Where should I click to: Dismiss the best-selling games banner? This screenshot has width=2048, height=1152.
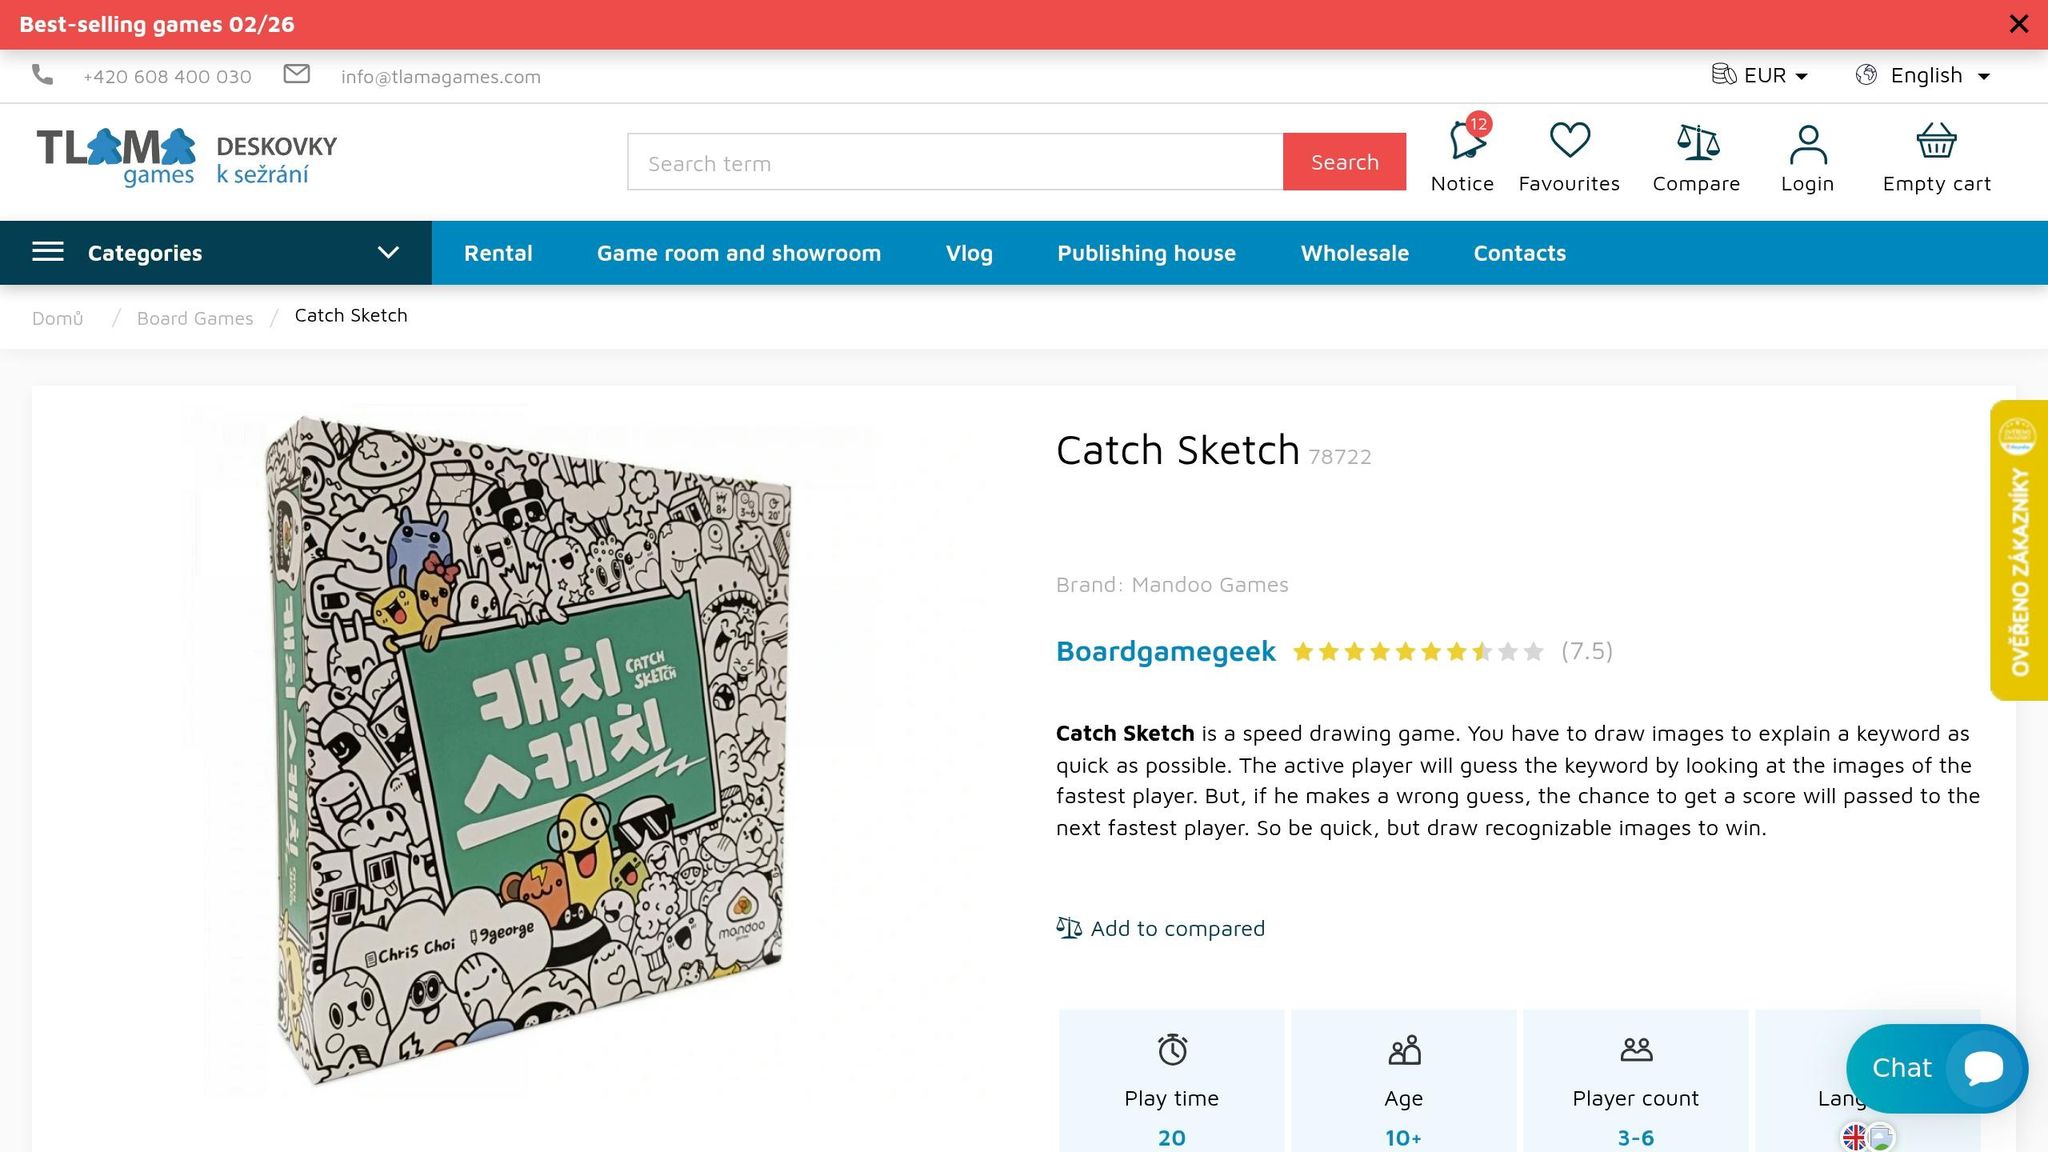click(2018, 24)
